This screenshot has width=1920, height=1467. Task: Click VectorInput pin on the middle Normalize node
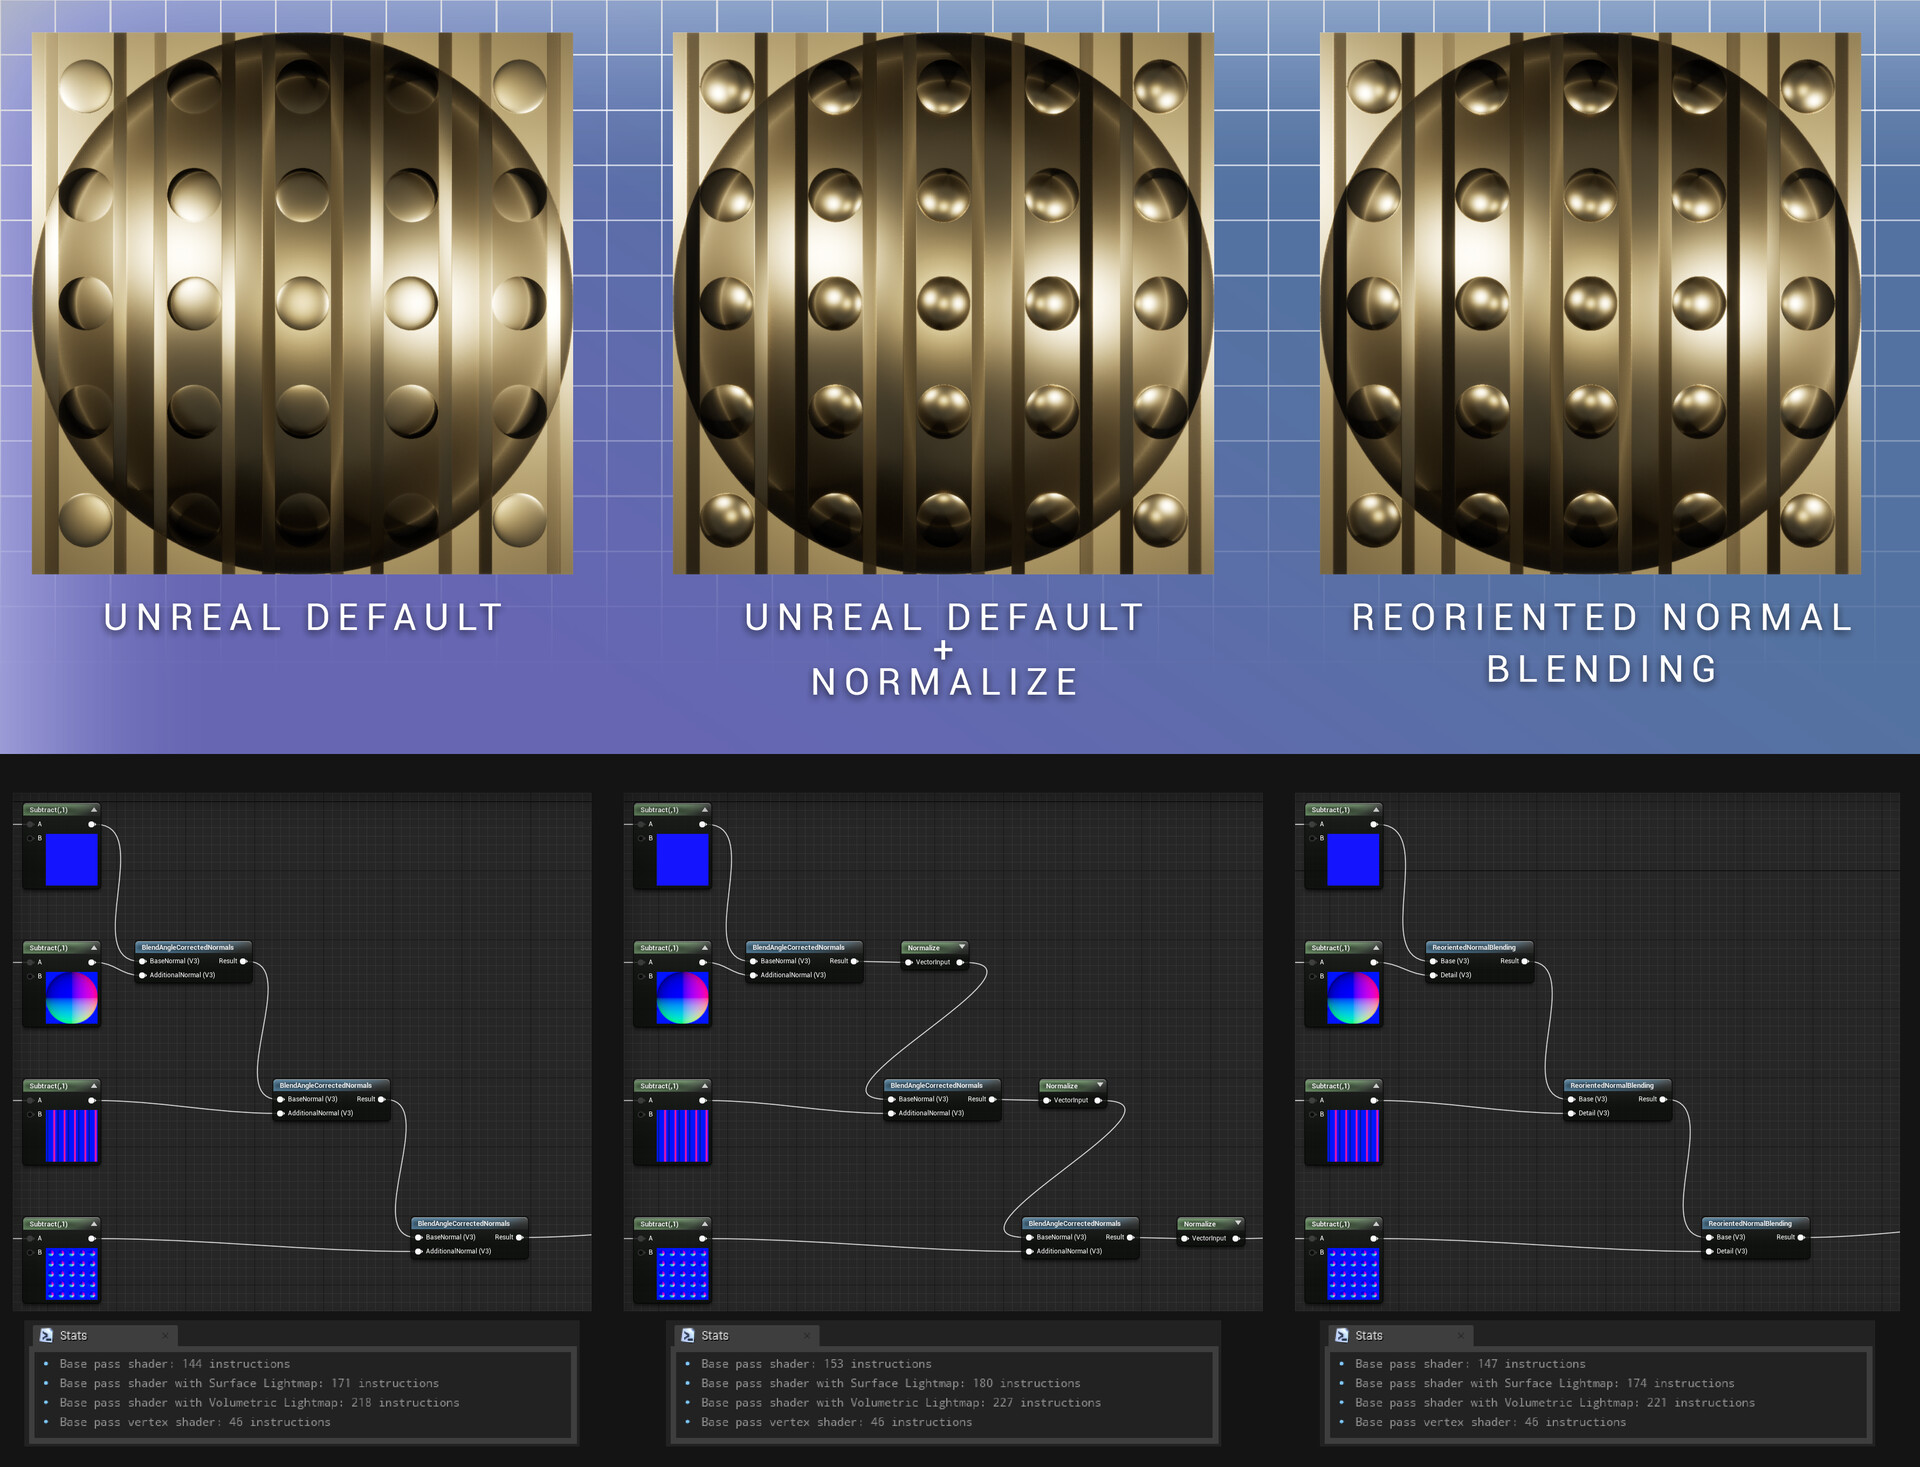pos(1047,1100)
